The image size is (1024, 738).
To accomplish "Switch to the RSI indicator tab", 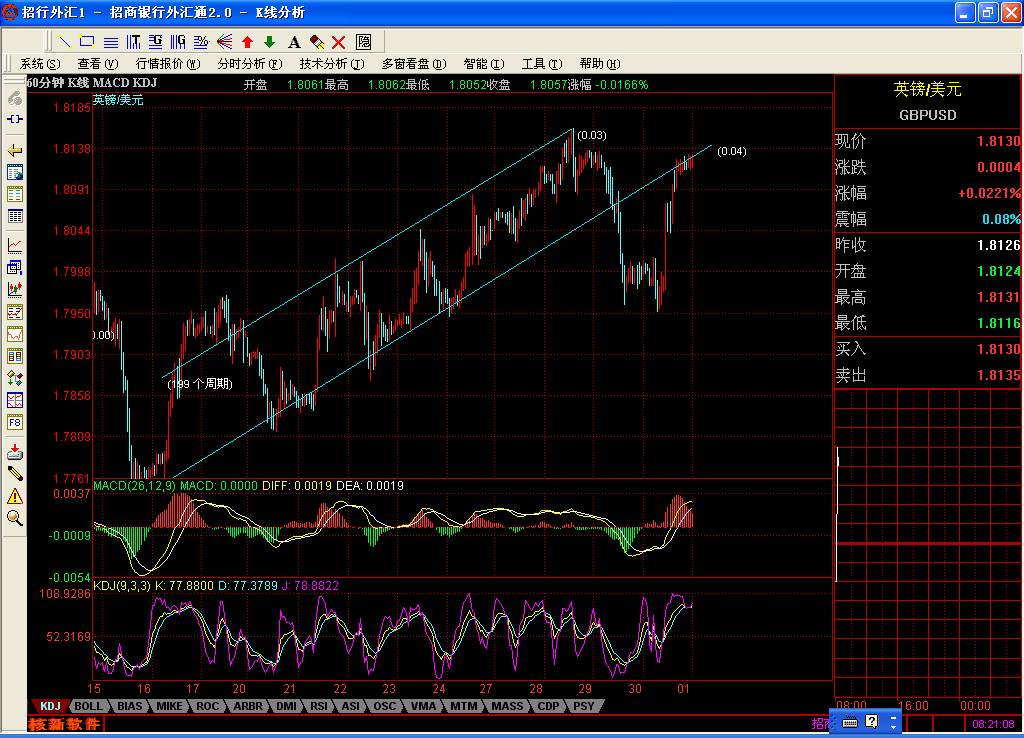I will click(x=319, y=706).
